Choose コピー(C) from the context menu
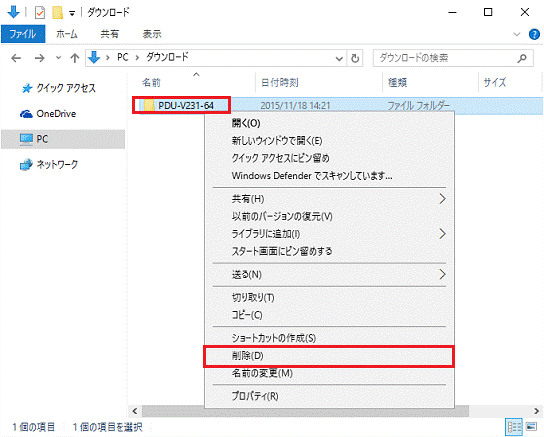 [x=329, y=315]
